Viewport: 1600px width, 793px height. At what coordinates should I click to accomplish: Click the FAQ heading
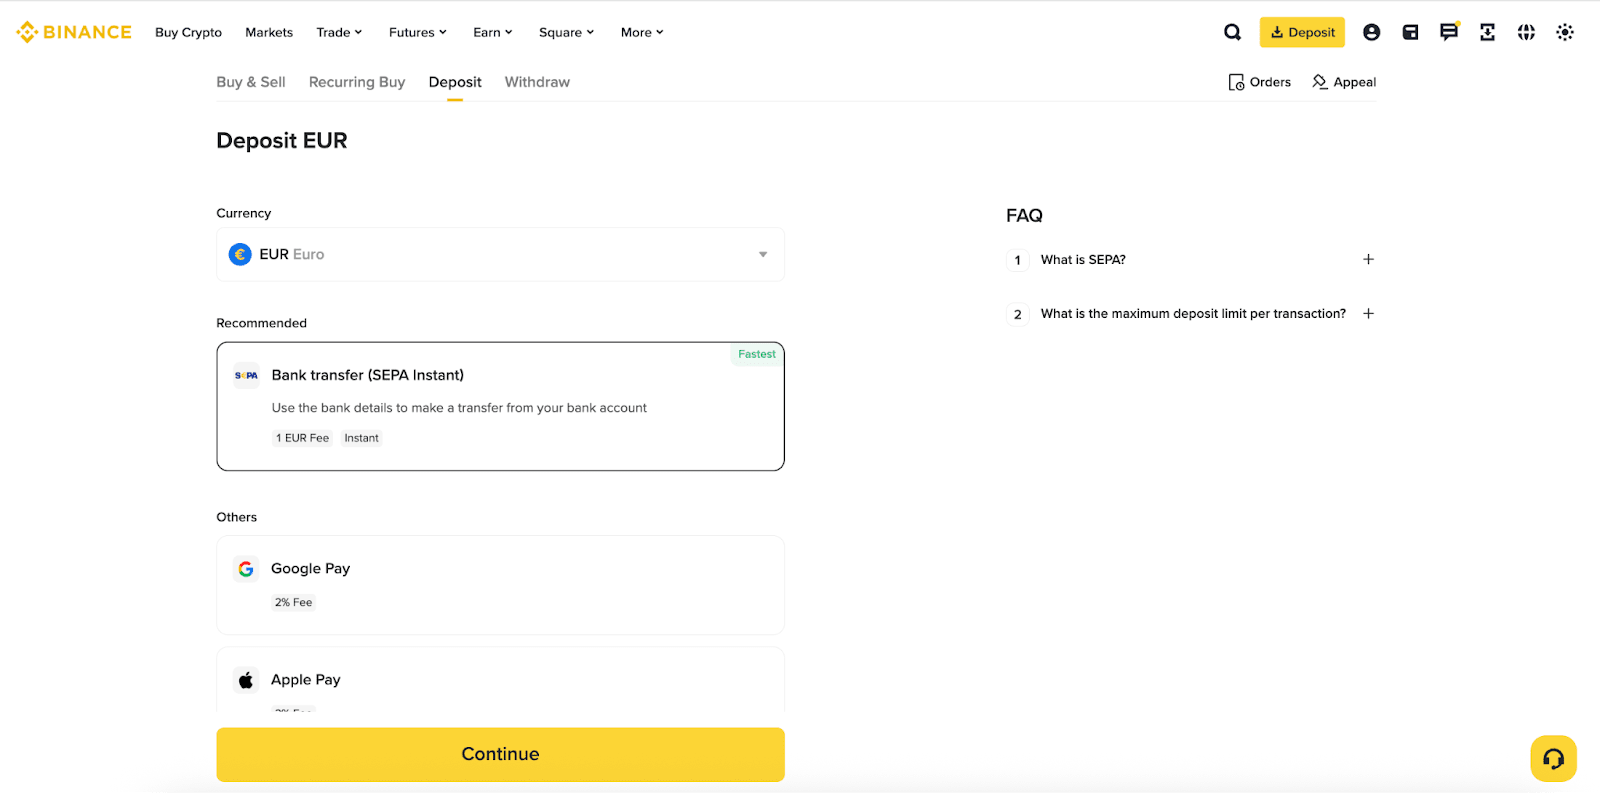coord(1024,215)
